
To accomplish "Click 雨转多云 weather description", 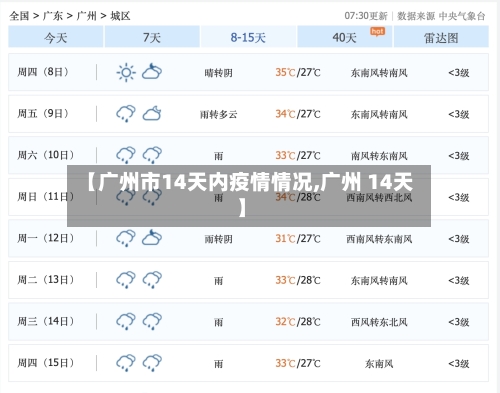I will click(219, 114).
